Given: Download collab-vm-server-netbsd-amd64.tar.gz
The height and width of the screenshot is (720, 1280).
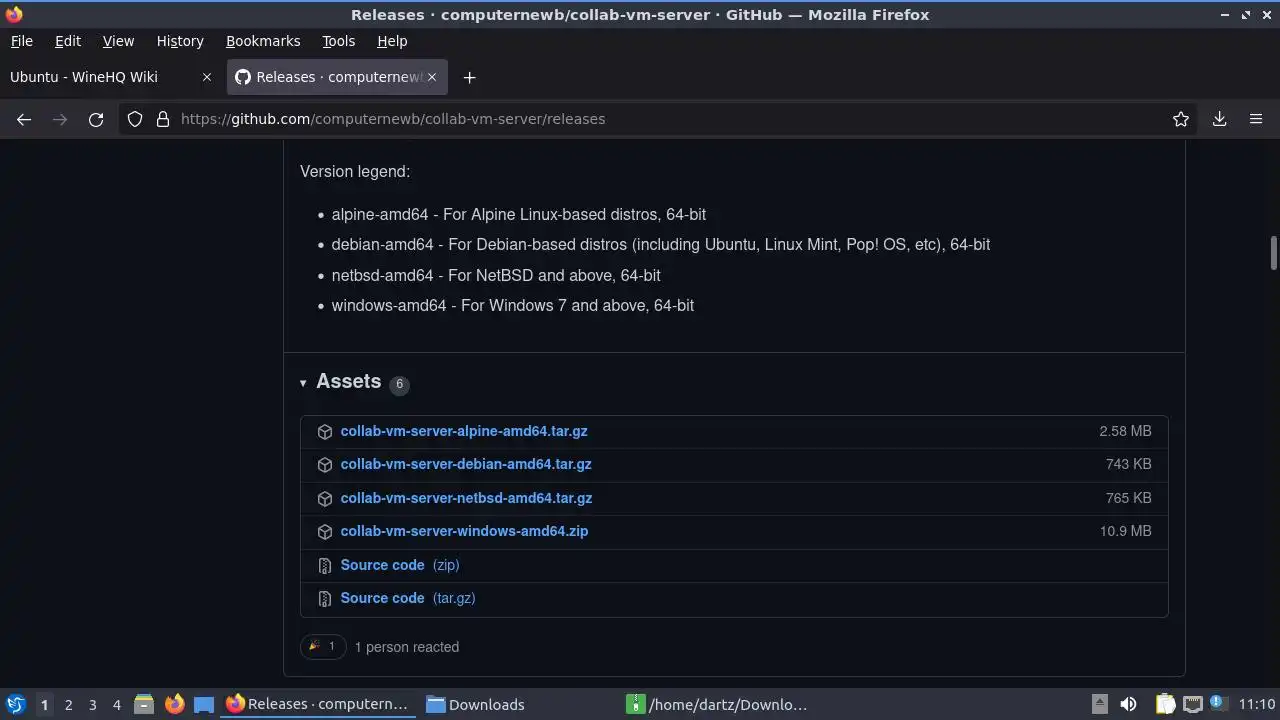Looking at the screenshot, I should (x=466, y=498).
